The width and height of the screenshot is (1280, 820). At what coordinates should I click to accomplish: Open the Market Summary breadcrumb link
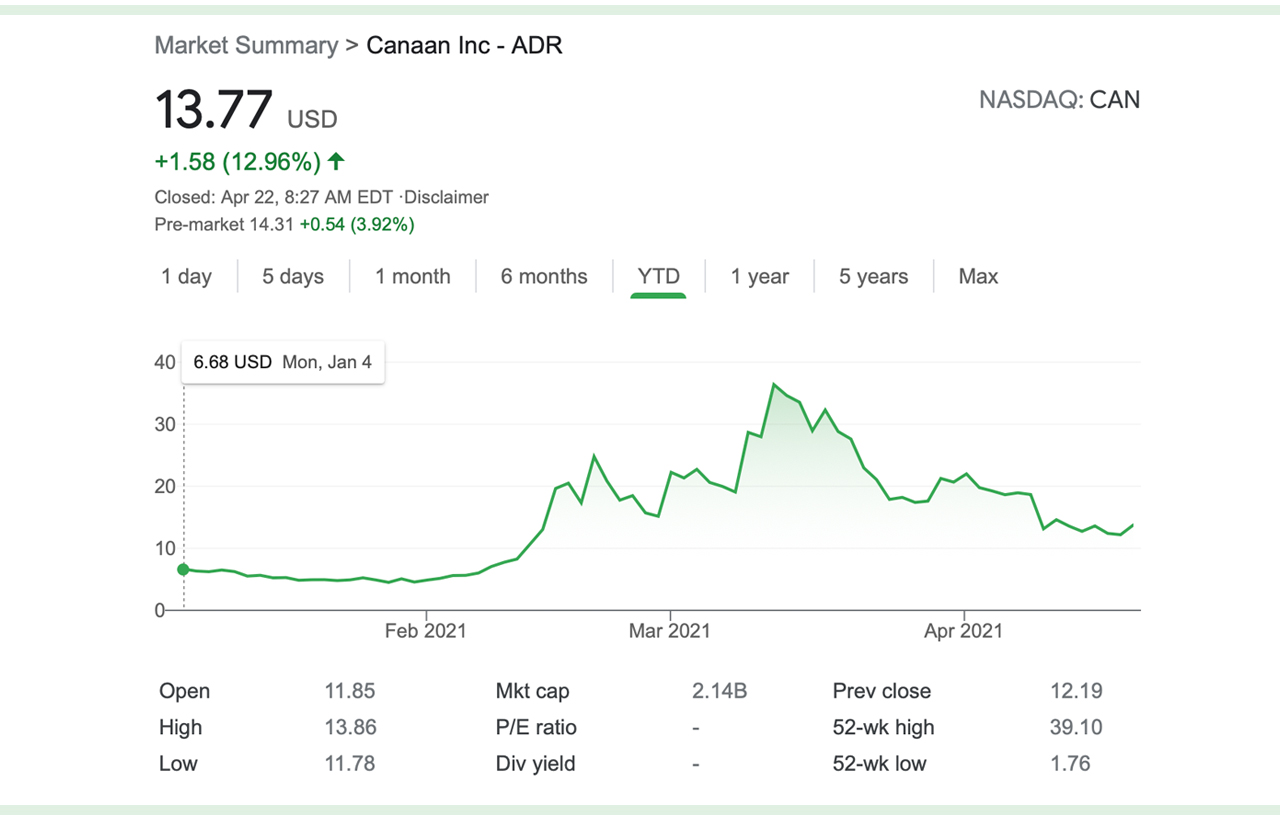tap(246, 45)
